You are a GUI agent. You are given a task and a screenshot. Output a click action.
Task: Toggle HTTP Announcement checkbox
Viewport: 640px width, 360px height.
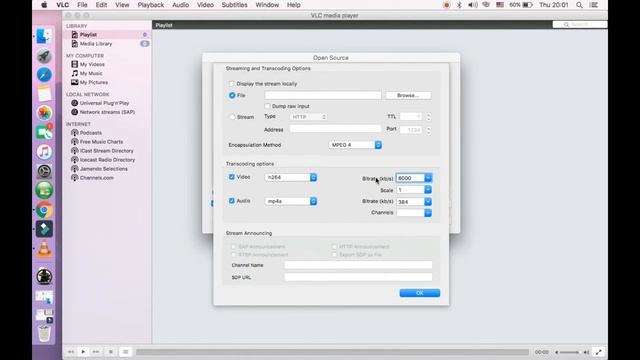pos(334,247)
